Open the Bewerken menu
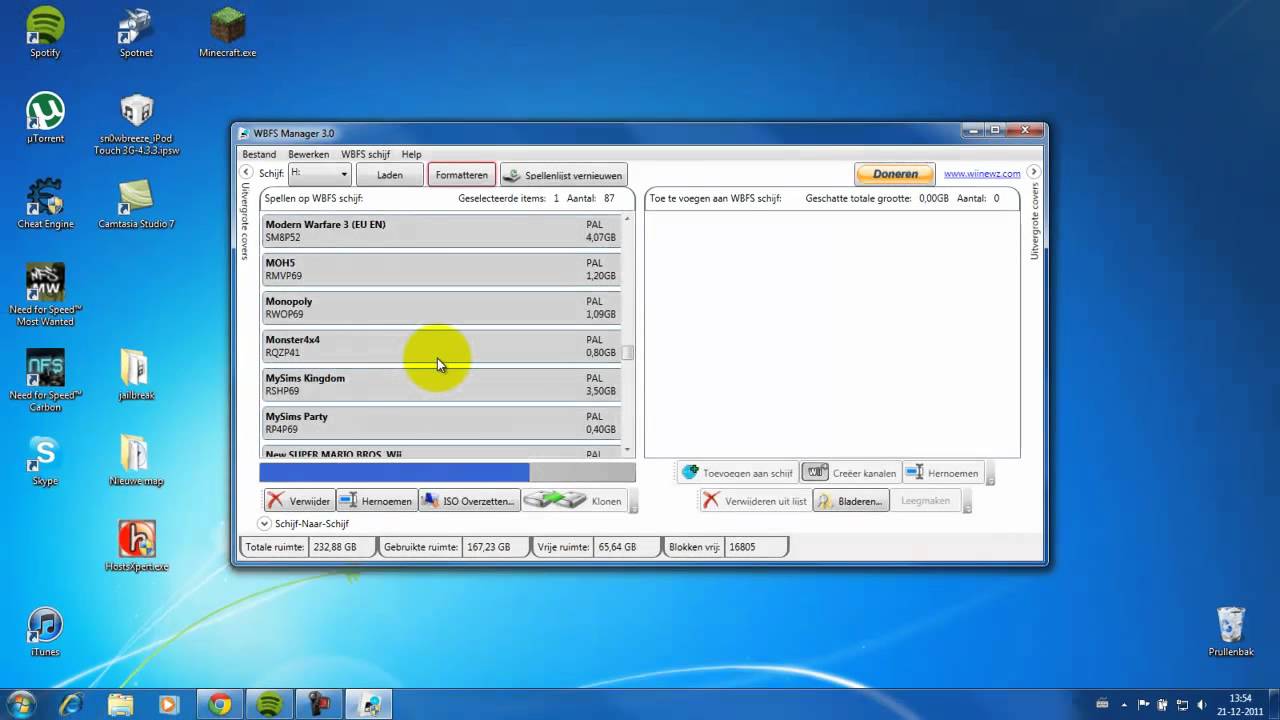The width and height of the screenshot is (1280, 720). click(308, 154)
